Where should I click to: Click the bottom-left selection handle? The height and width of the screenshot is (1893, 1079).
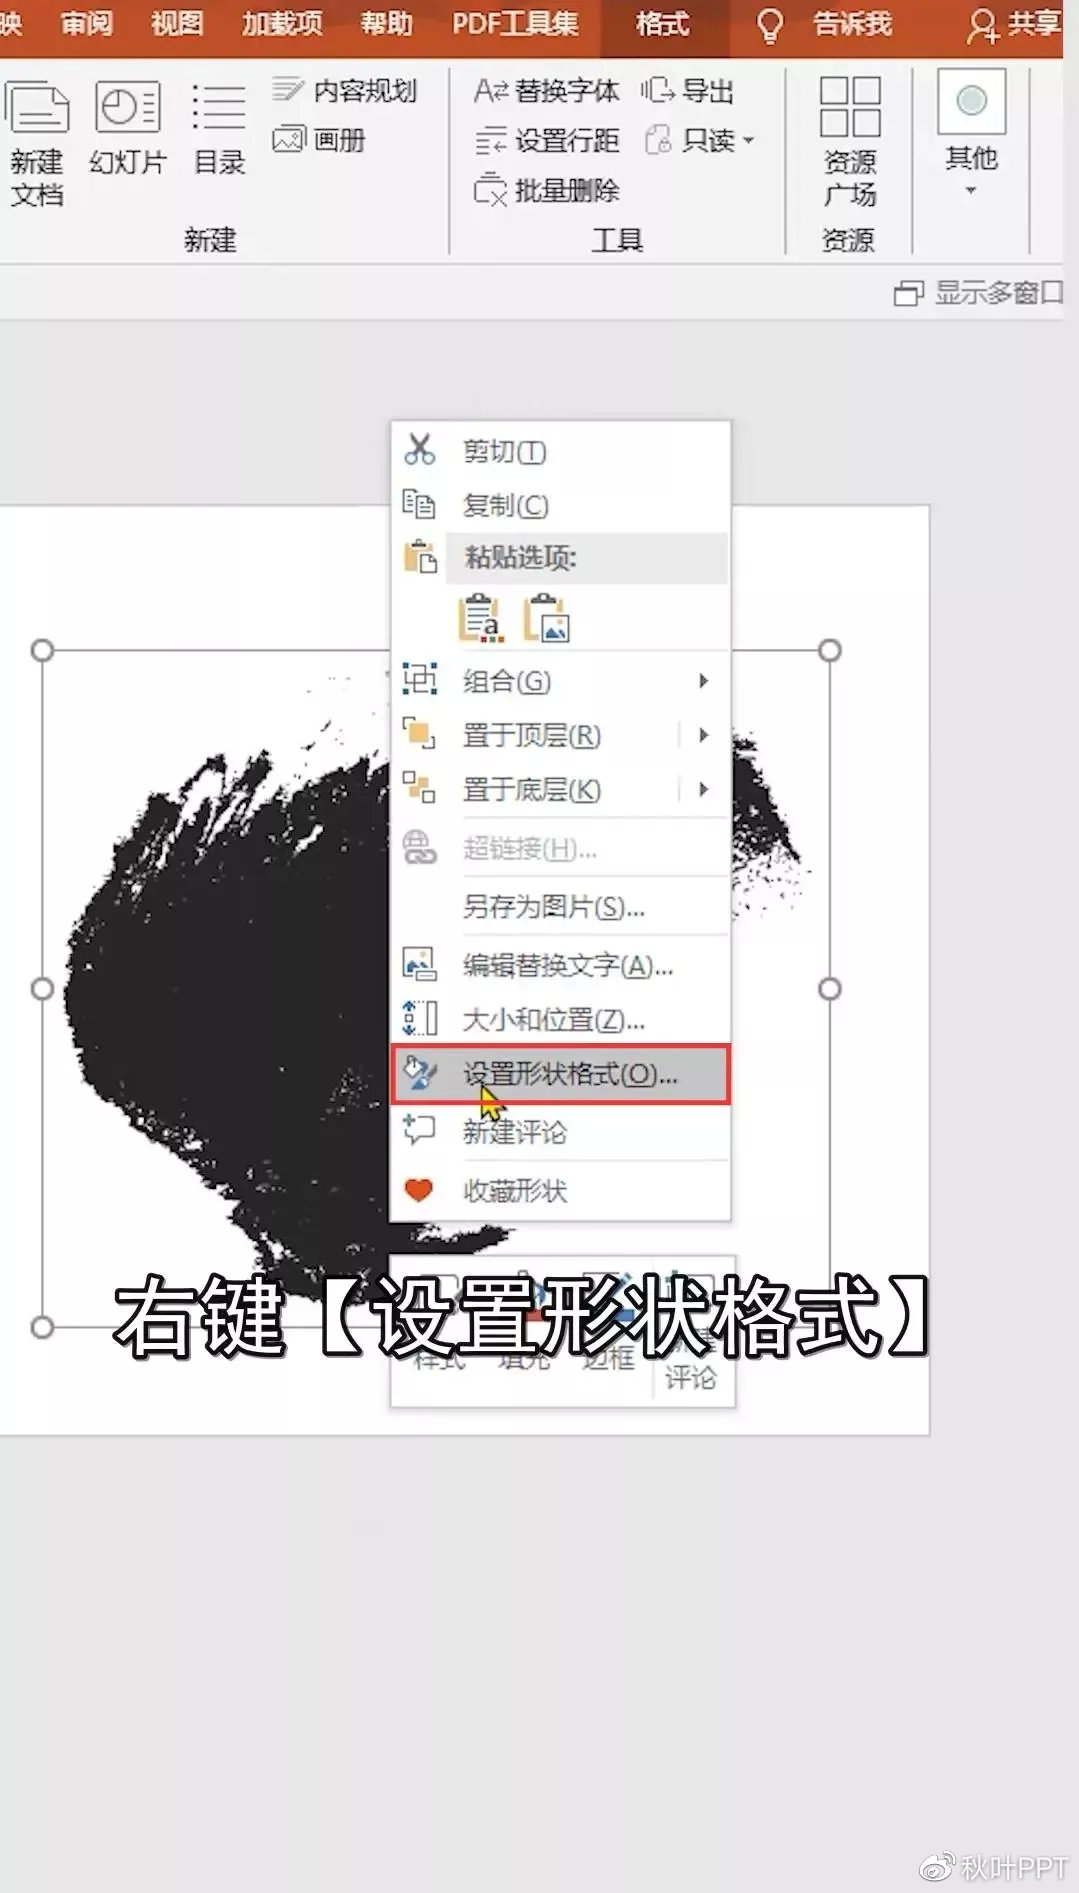pyautogui.click(x=42, y=1327)
